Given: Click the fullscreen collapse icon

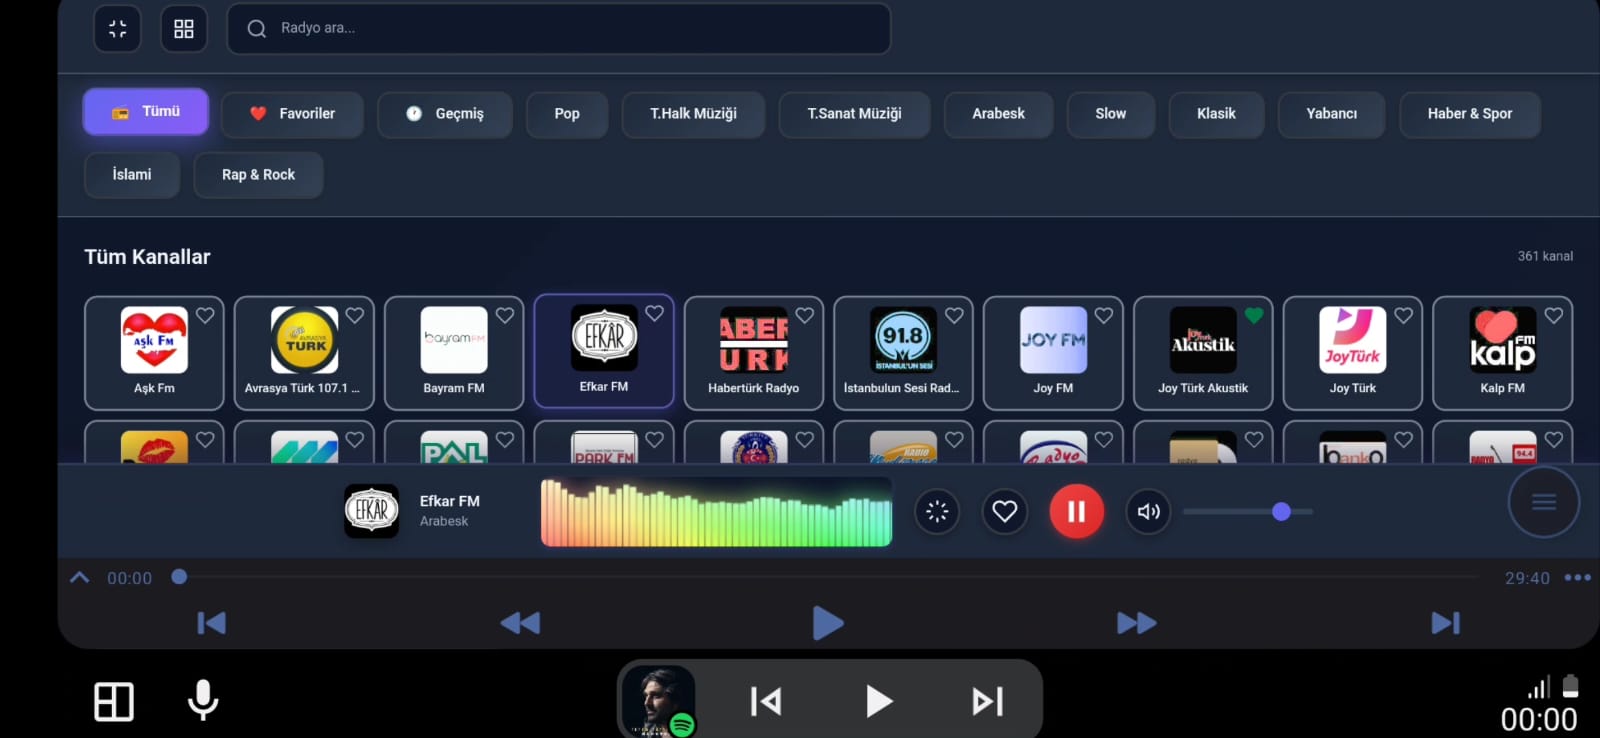Looking at the screenshot, I should (118, 29).
